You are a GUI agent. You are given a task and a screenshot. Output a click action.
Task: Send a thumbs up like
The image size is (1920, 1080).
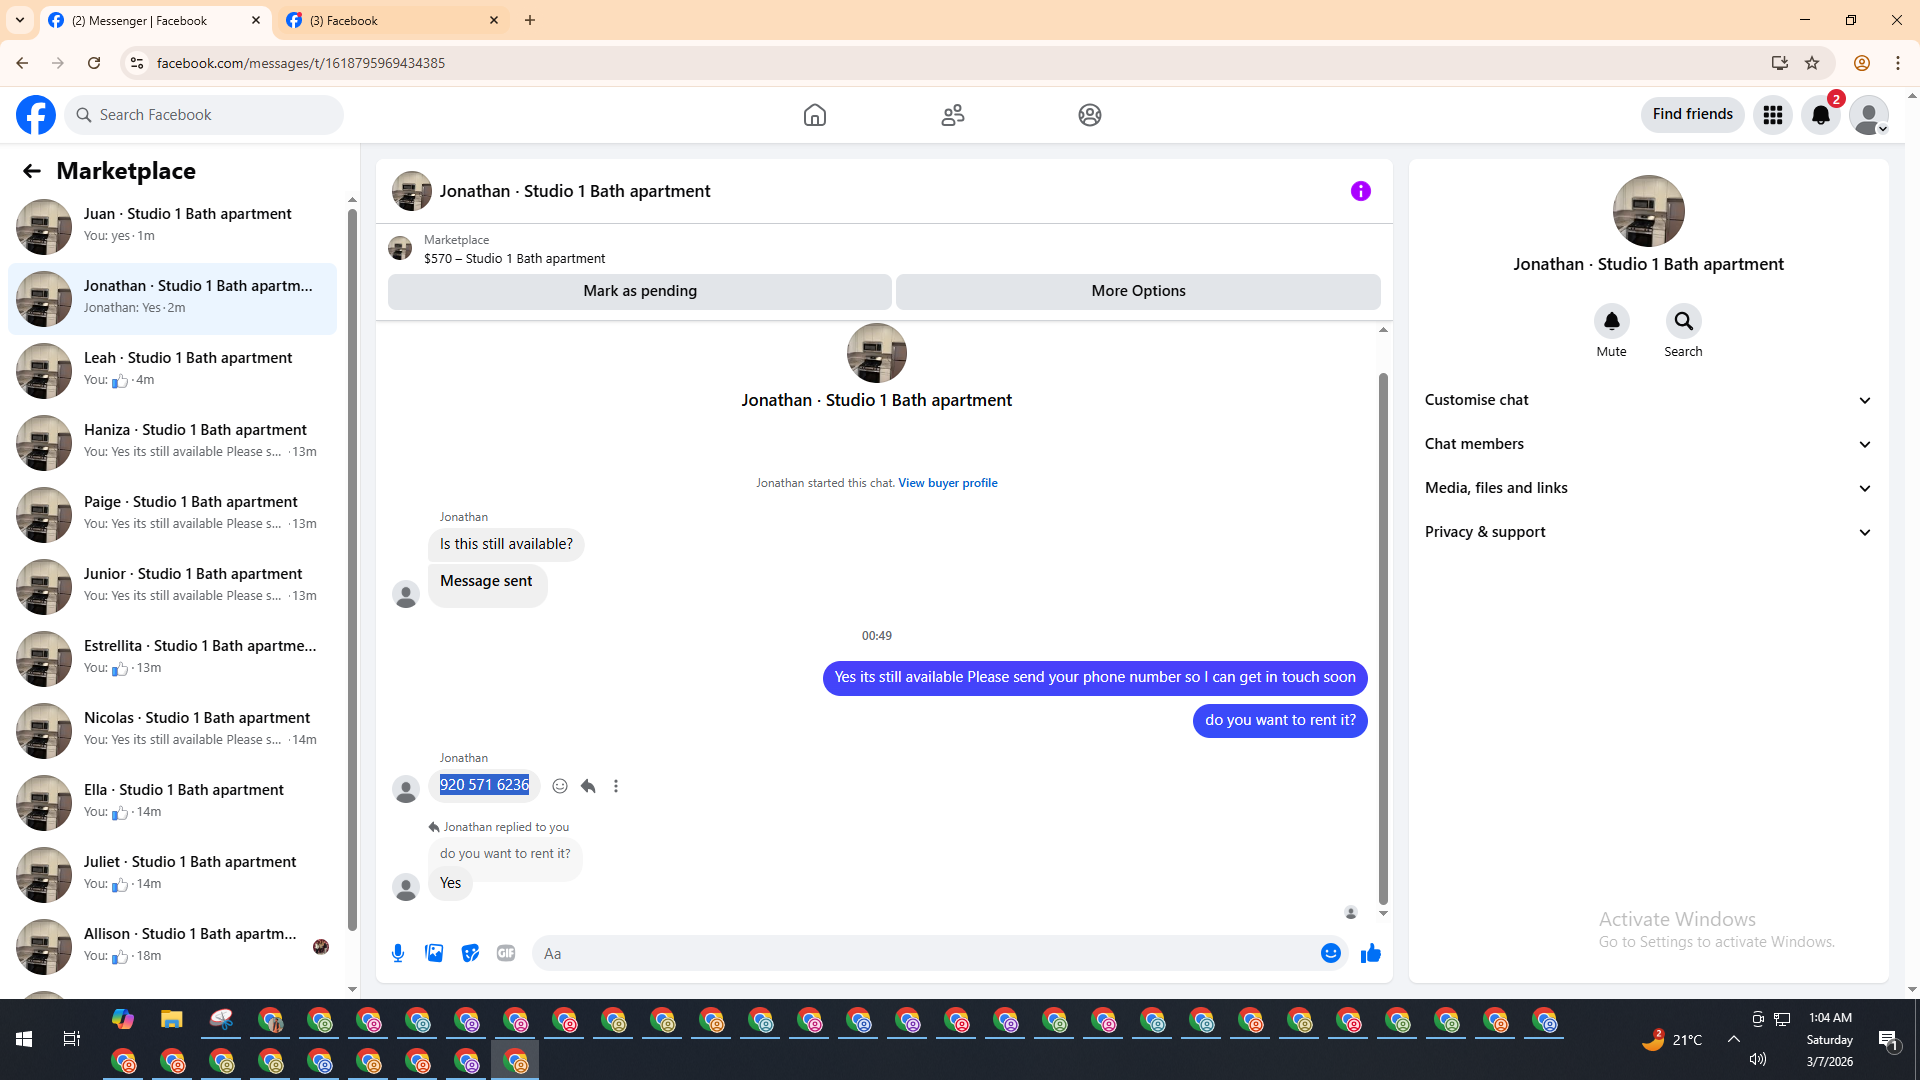[x=1370, y=953]
